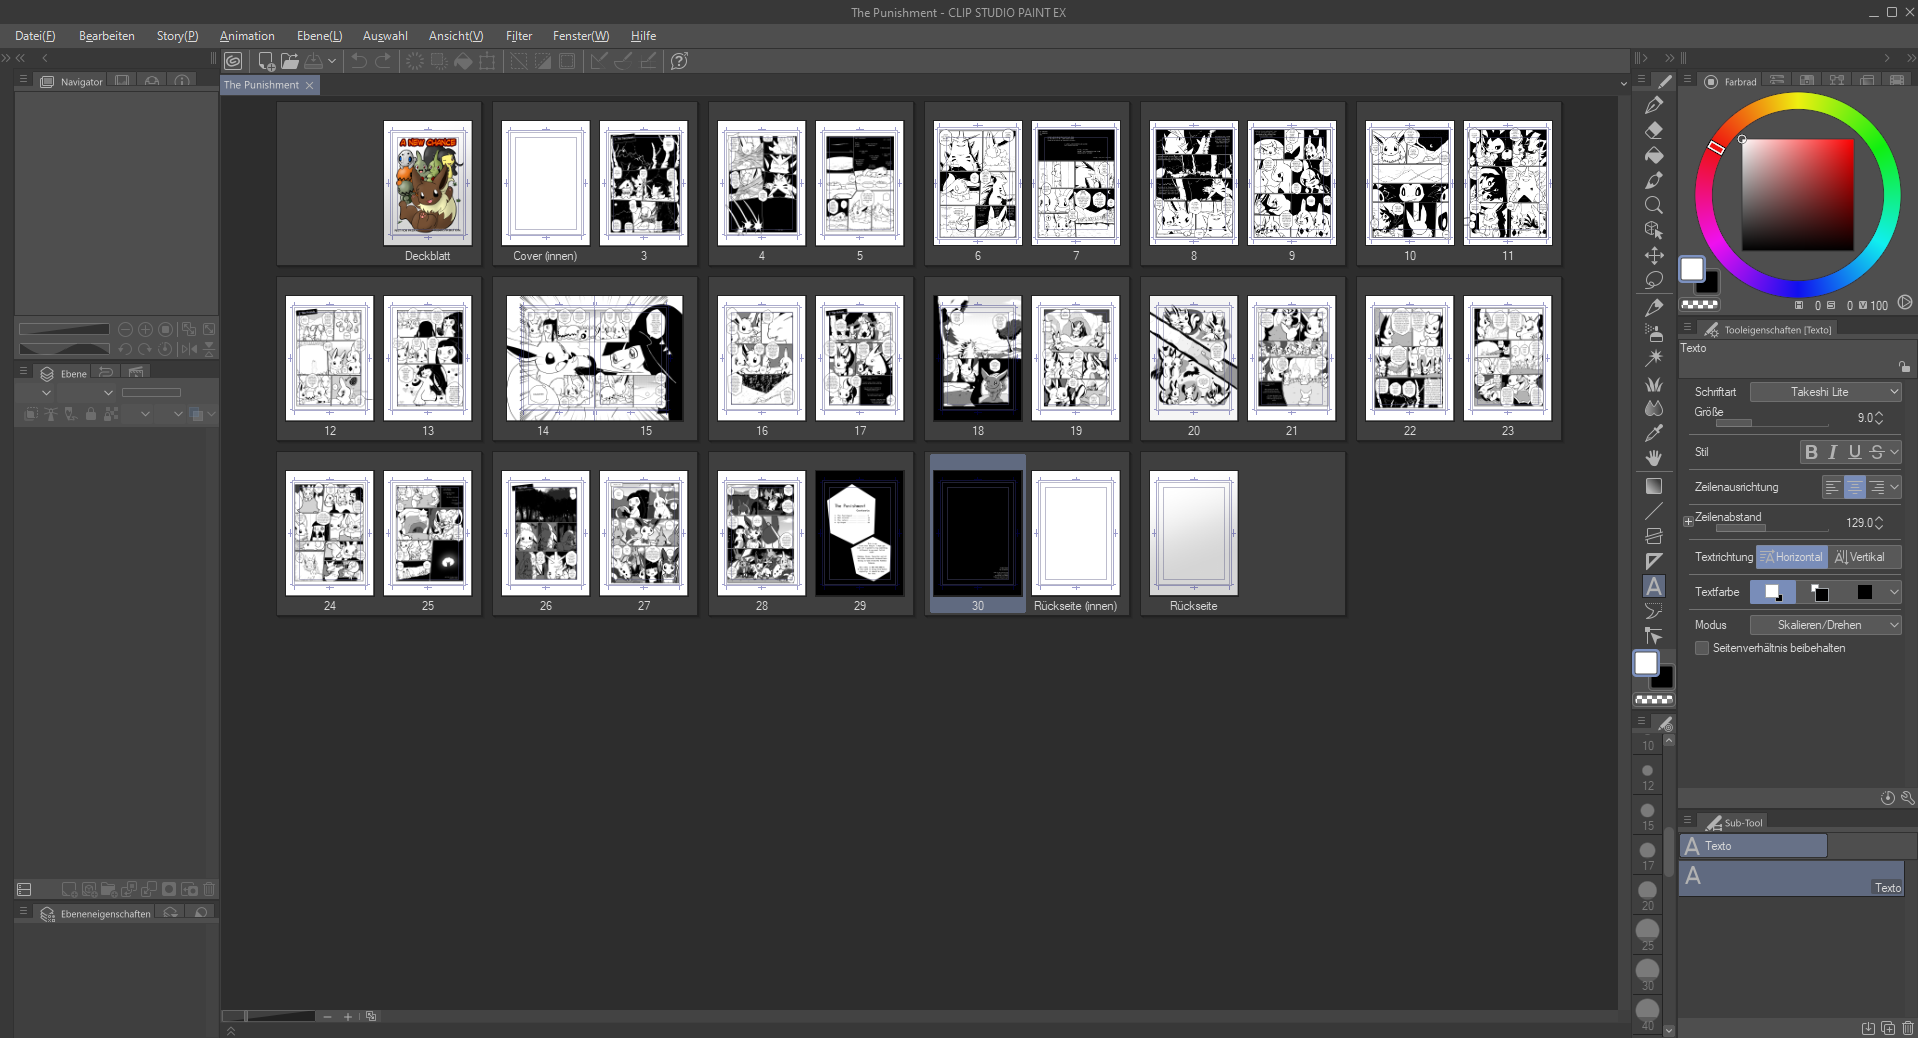Open the Filter menu

click(x=519, y=36)
